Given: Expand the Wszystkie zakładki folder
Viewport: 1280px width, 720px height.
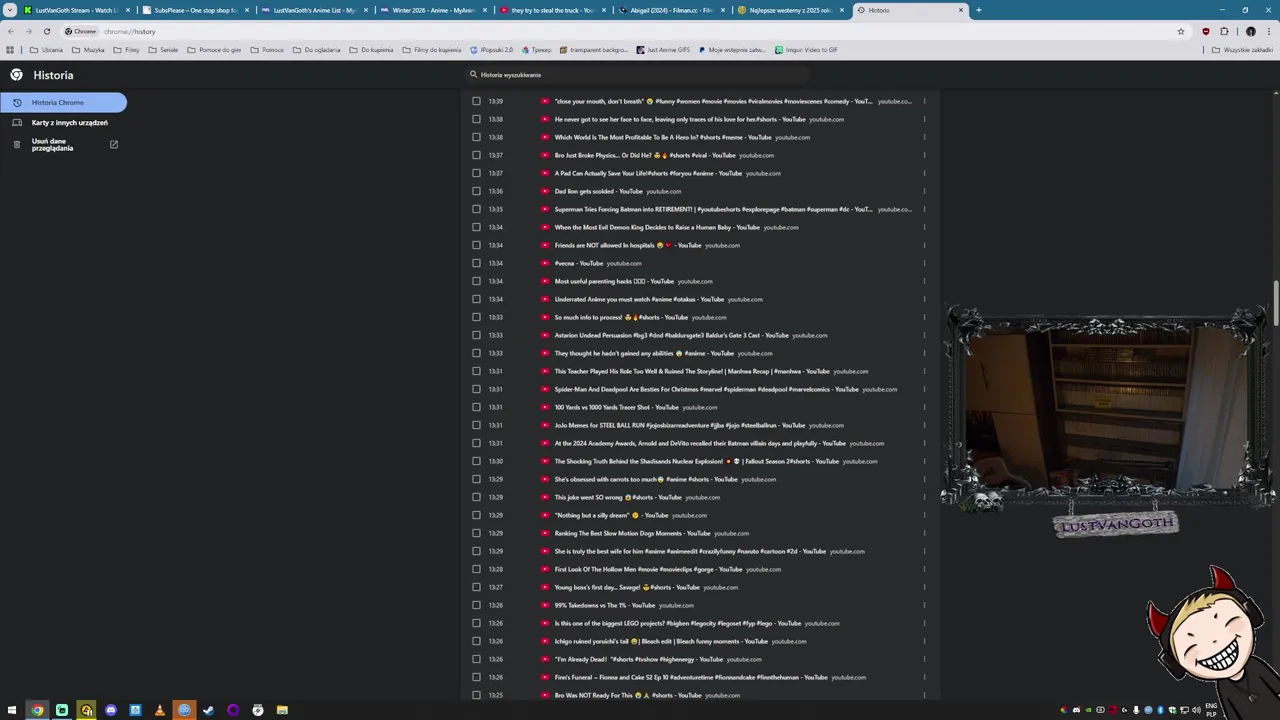Looking at the screenshot, I should coord(1242,49).
